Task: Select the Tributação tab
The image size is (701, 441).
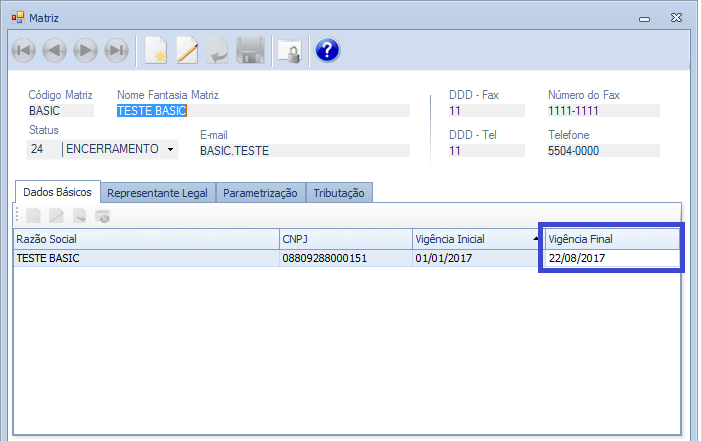Action: 339,193
